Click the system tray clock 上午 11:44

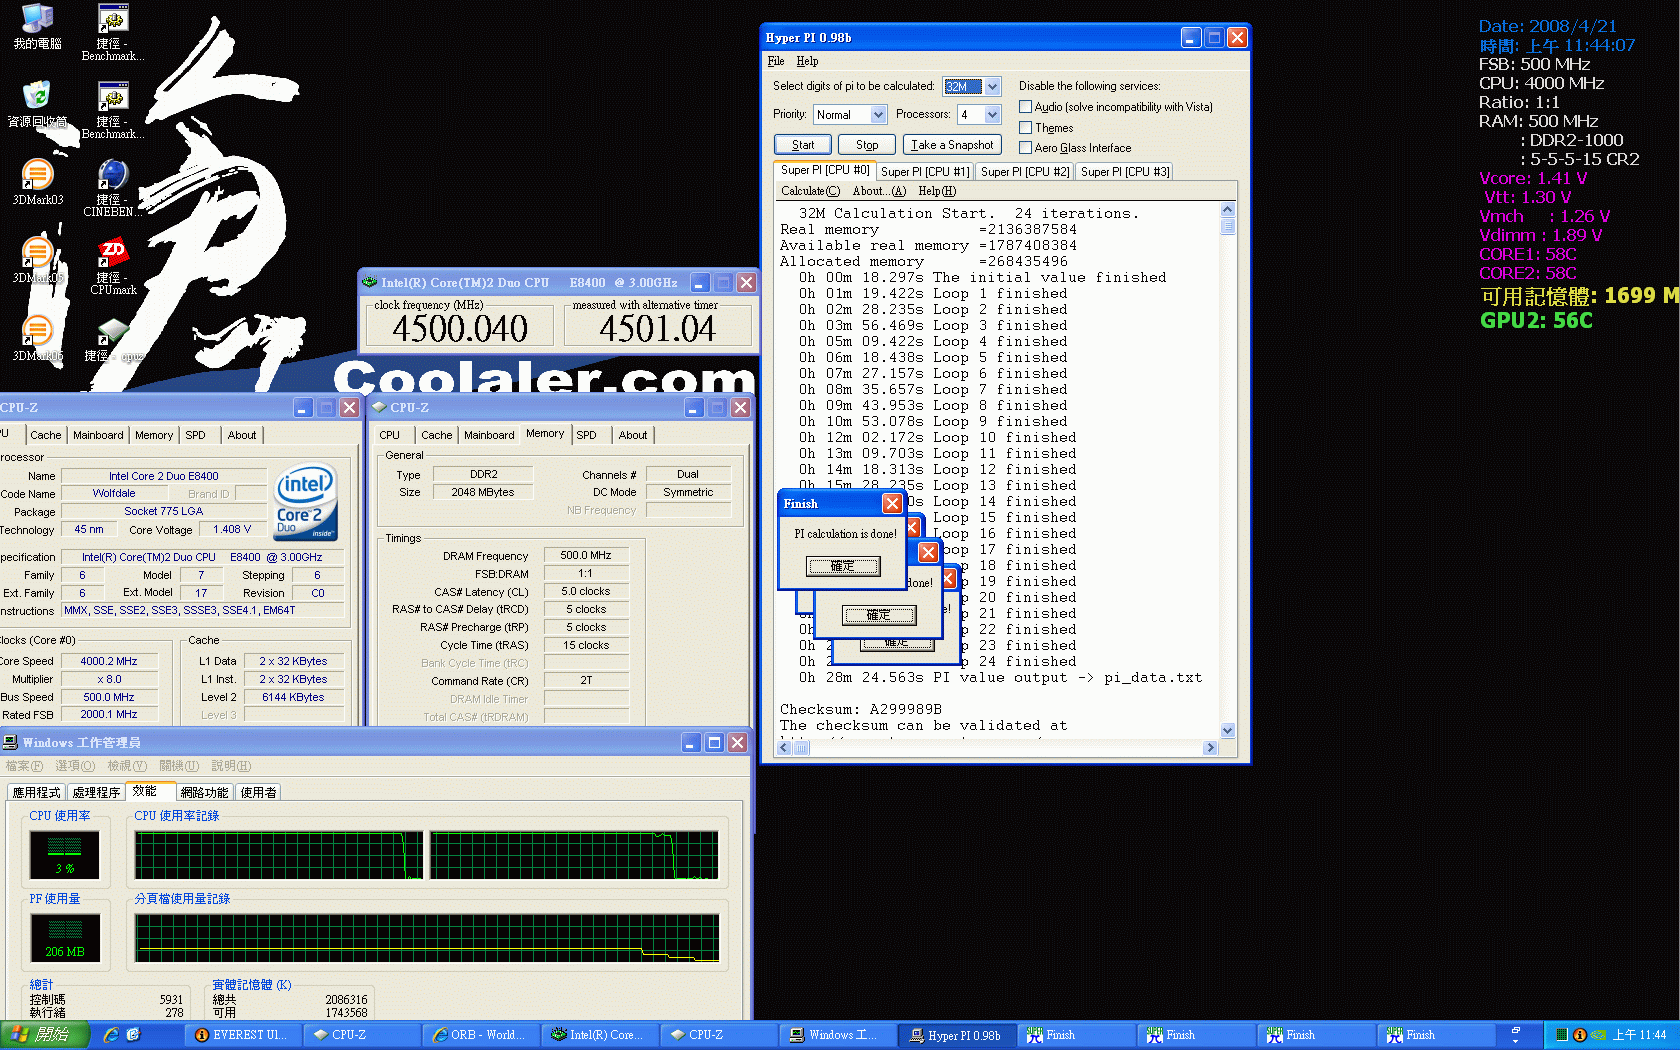pyautogui.click(x=1640, y=1035)
